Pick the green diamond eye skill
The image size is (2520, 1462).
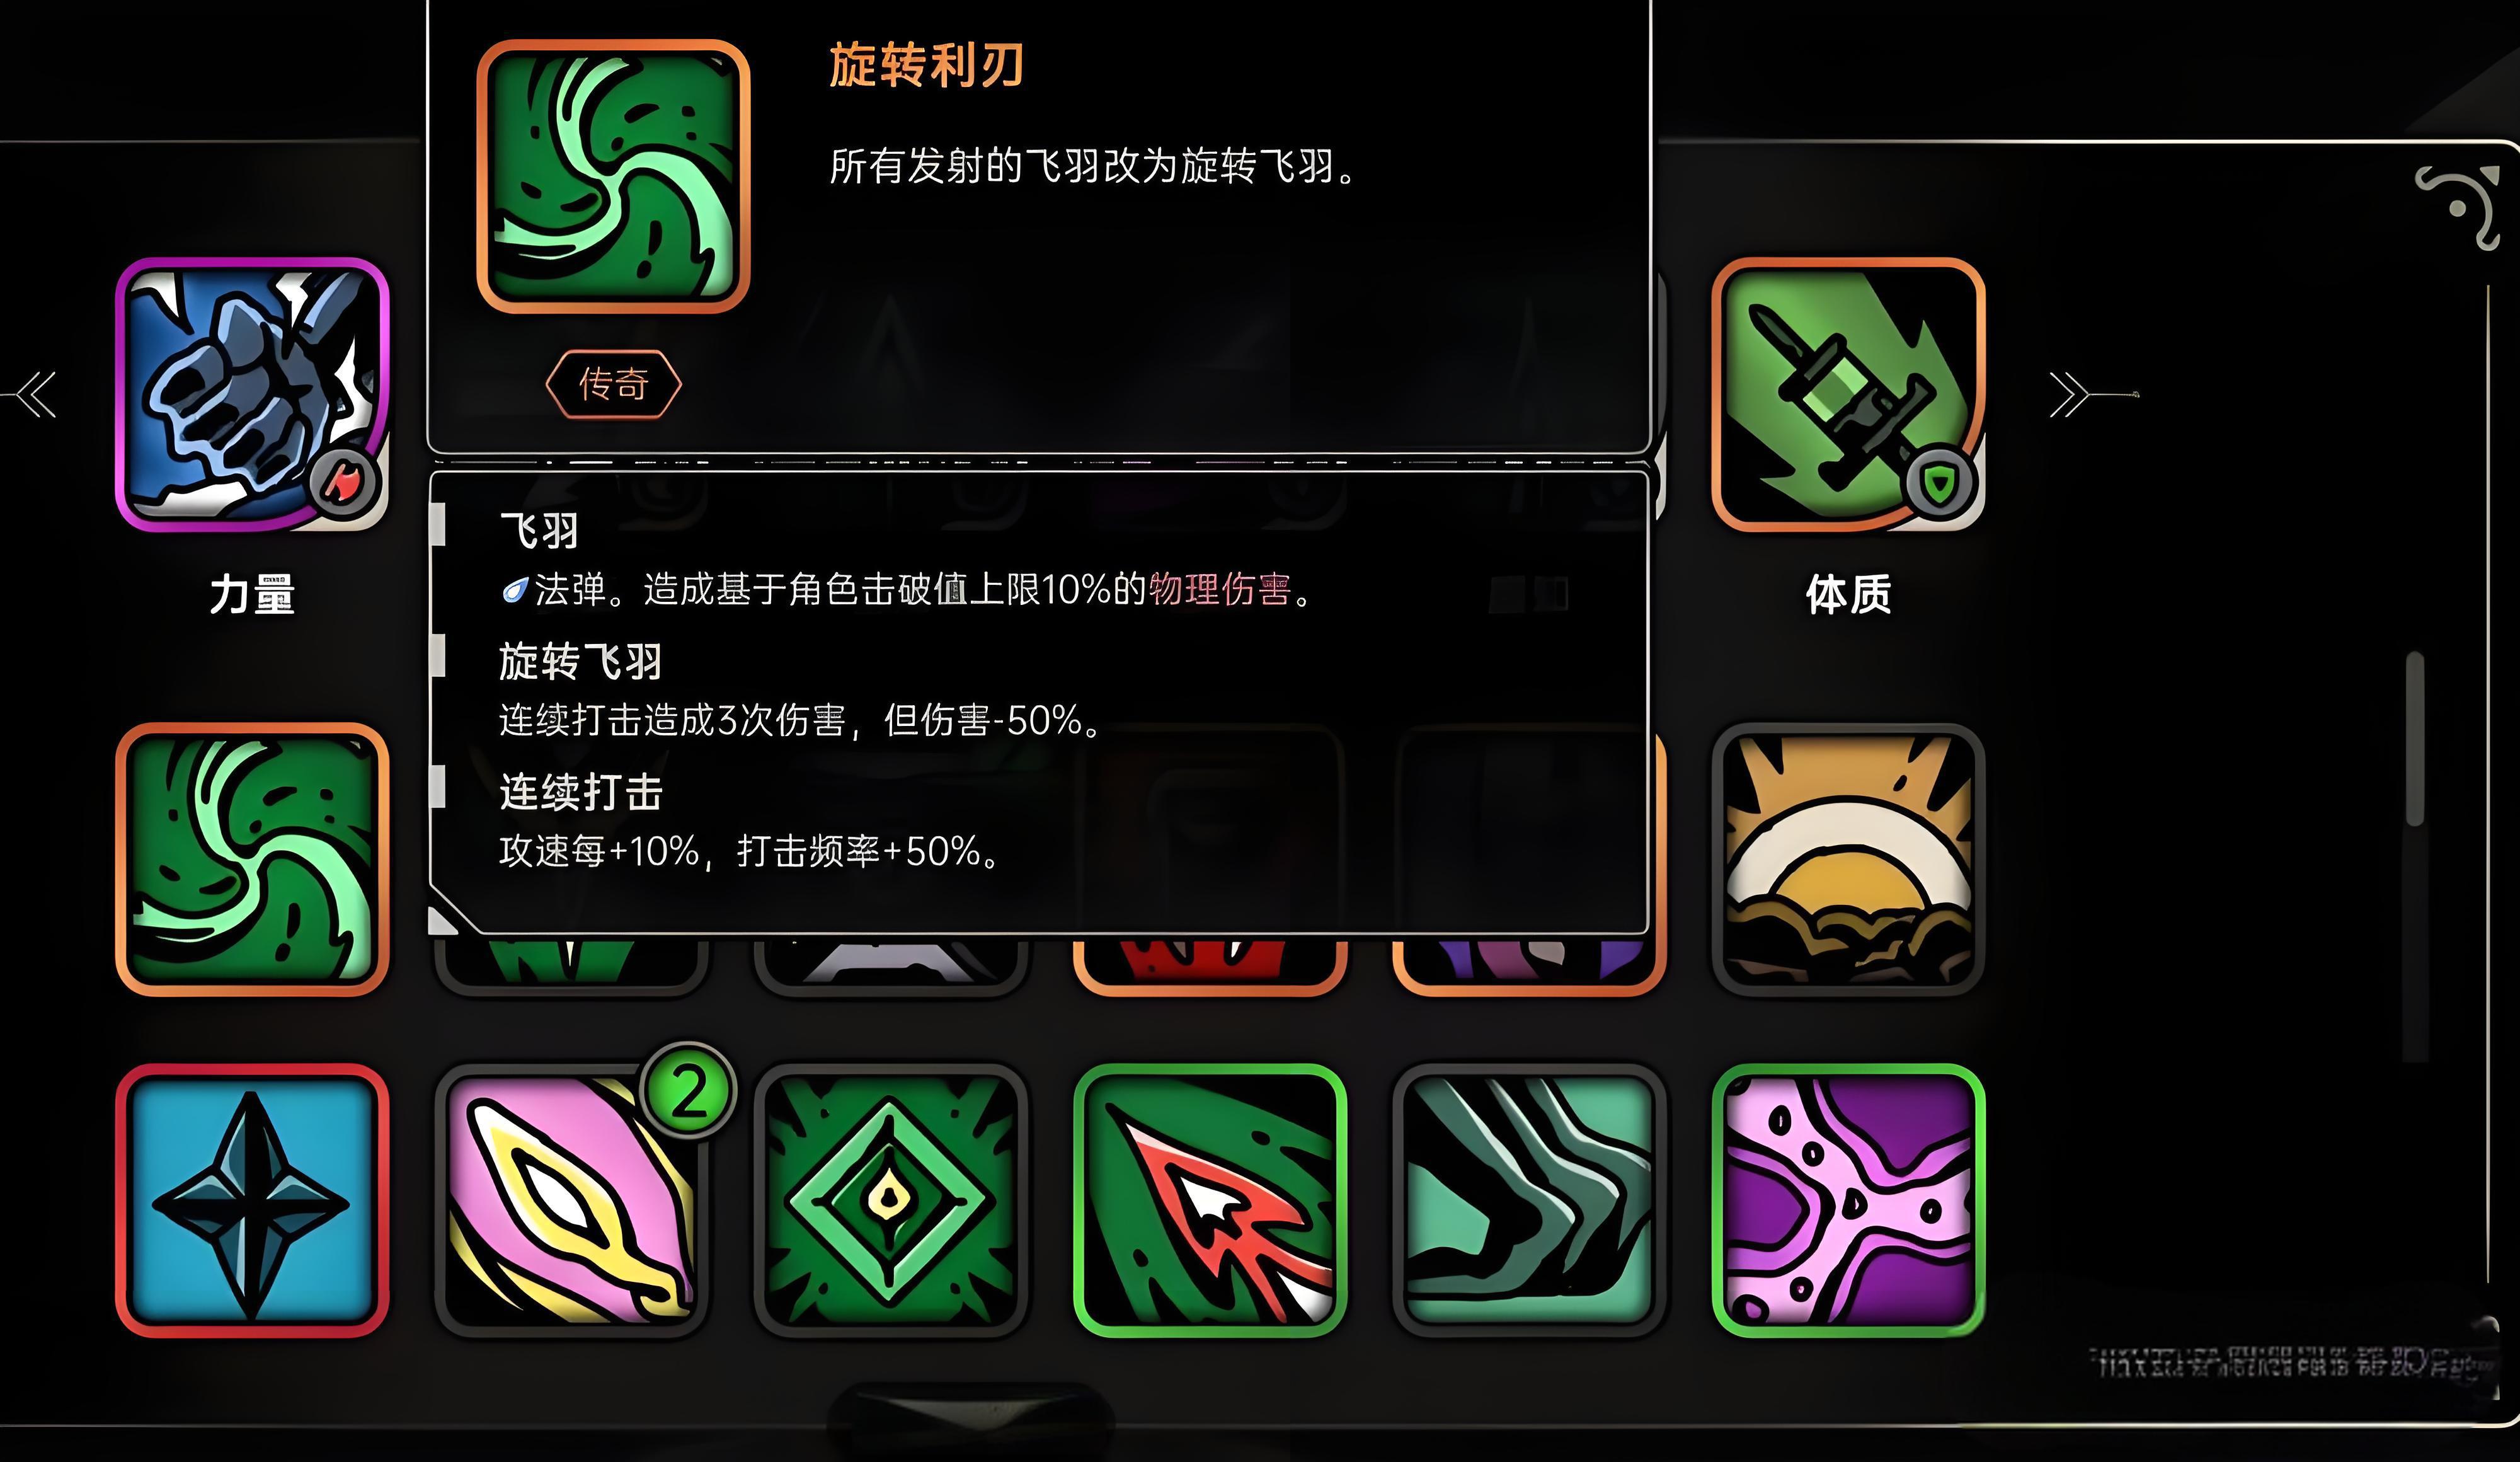890,1200
